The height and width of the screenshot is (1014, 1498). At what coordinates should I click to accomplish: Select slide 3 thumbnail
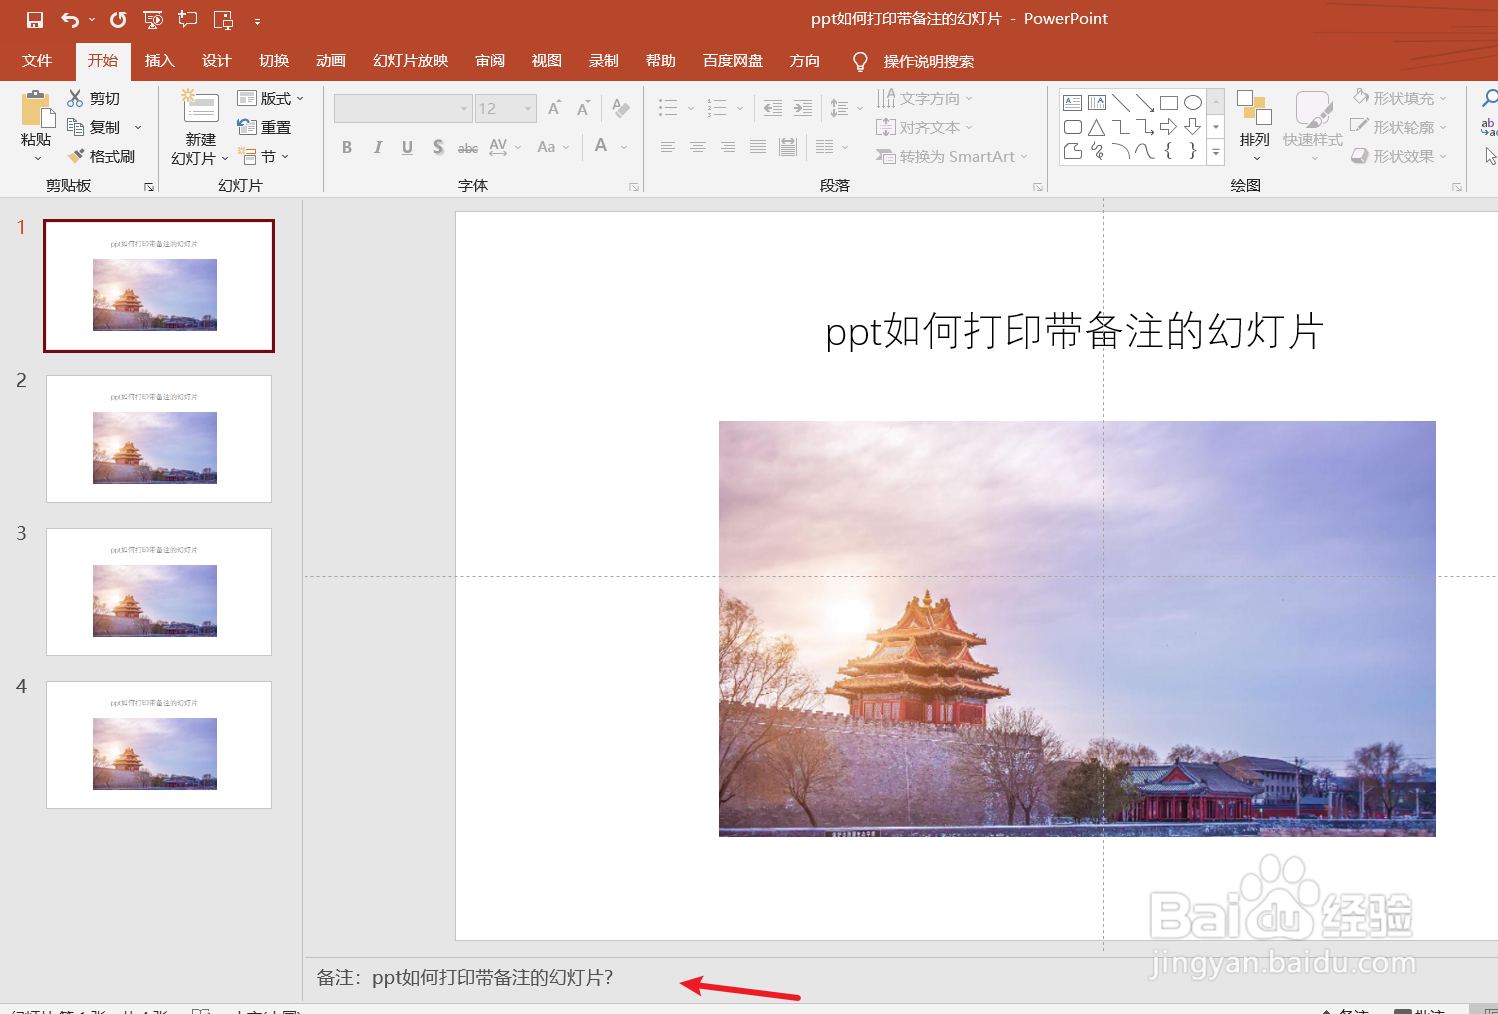pyautogui.click(x=159, y=592)
